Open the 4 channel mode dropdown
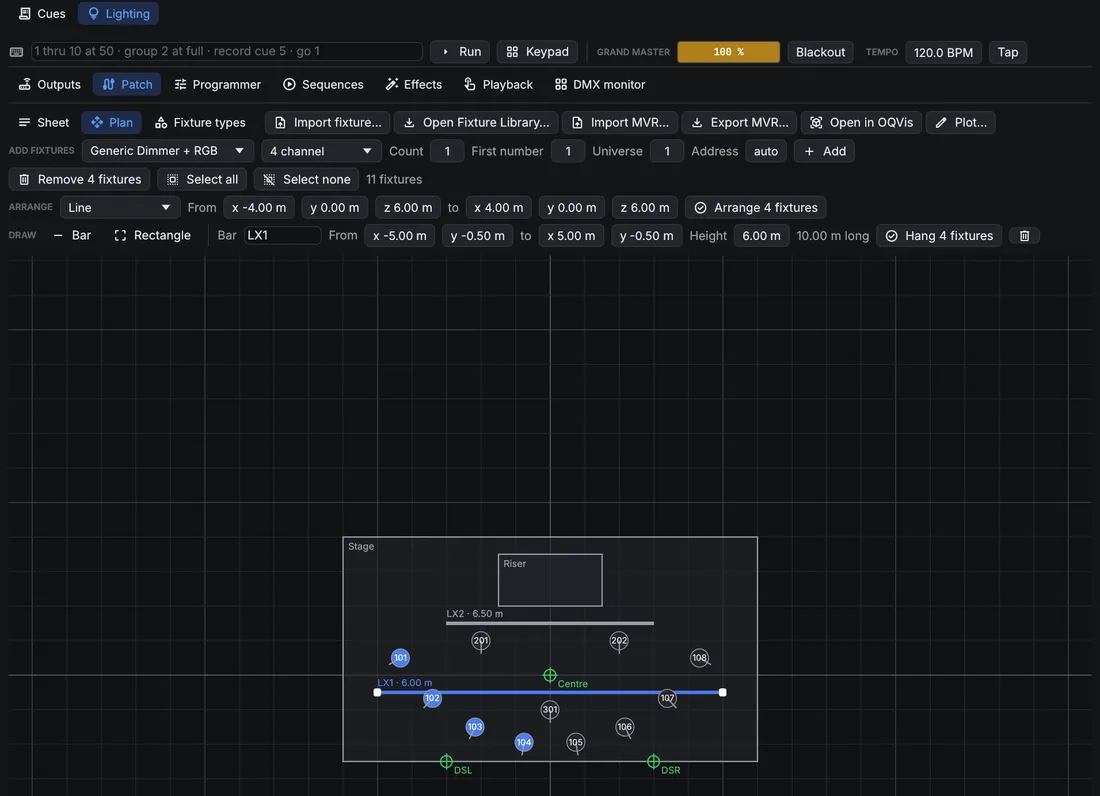Screen dimensions: 1100x796 [321, 151]
